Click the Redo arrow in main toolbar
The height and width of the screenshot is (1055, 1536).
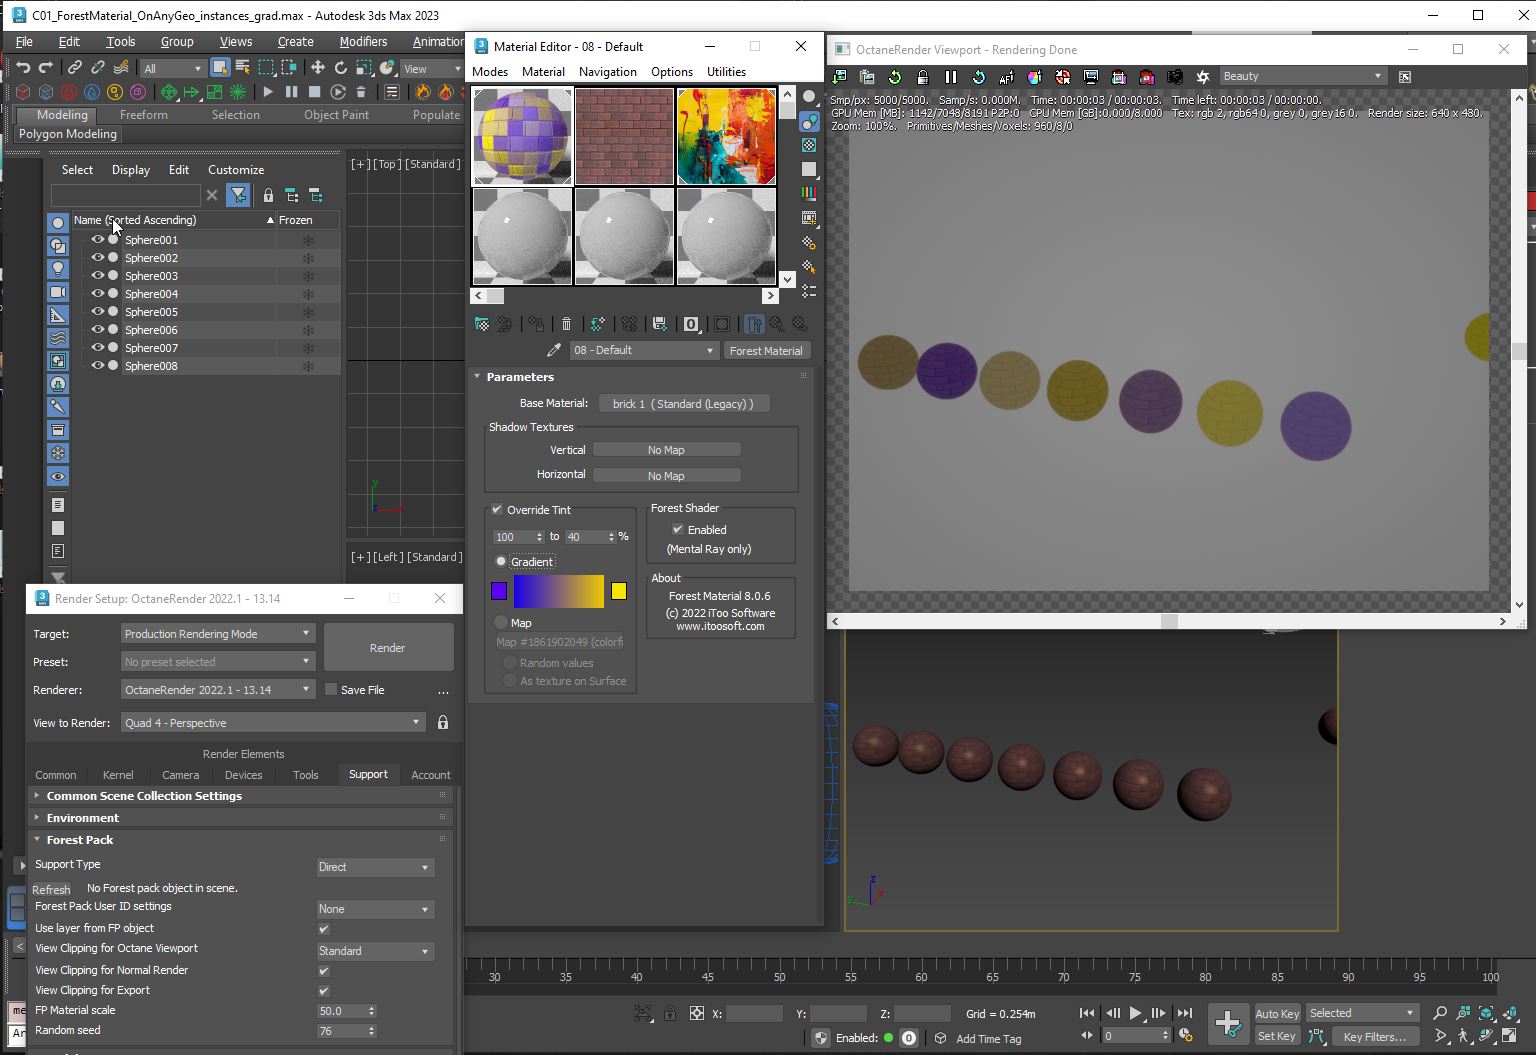click(x=46, y=68)
